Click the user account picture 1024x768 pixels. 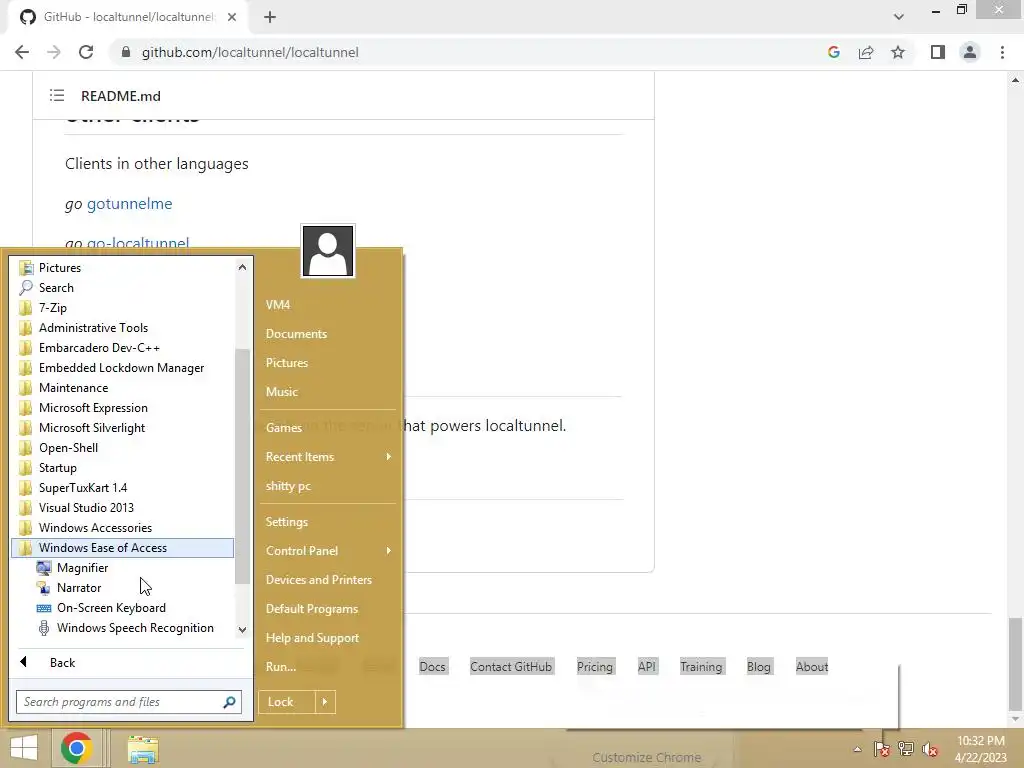328,251
